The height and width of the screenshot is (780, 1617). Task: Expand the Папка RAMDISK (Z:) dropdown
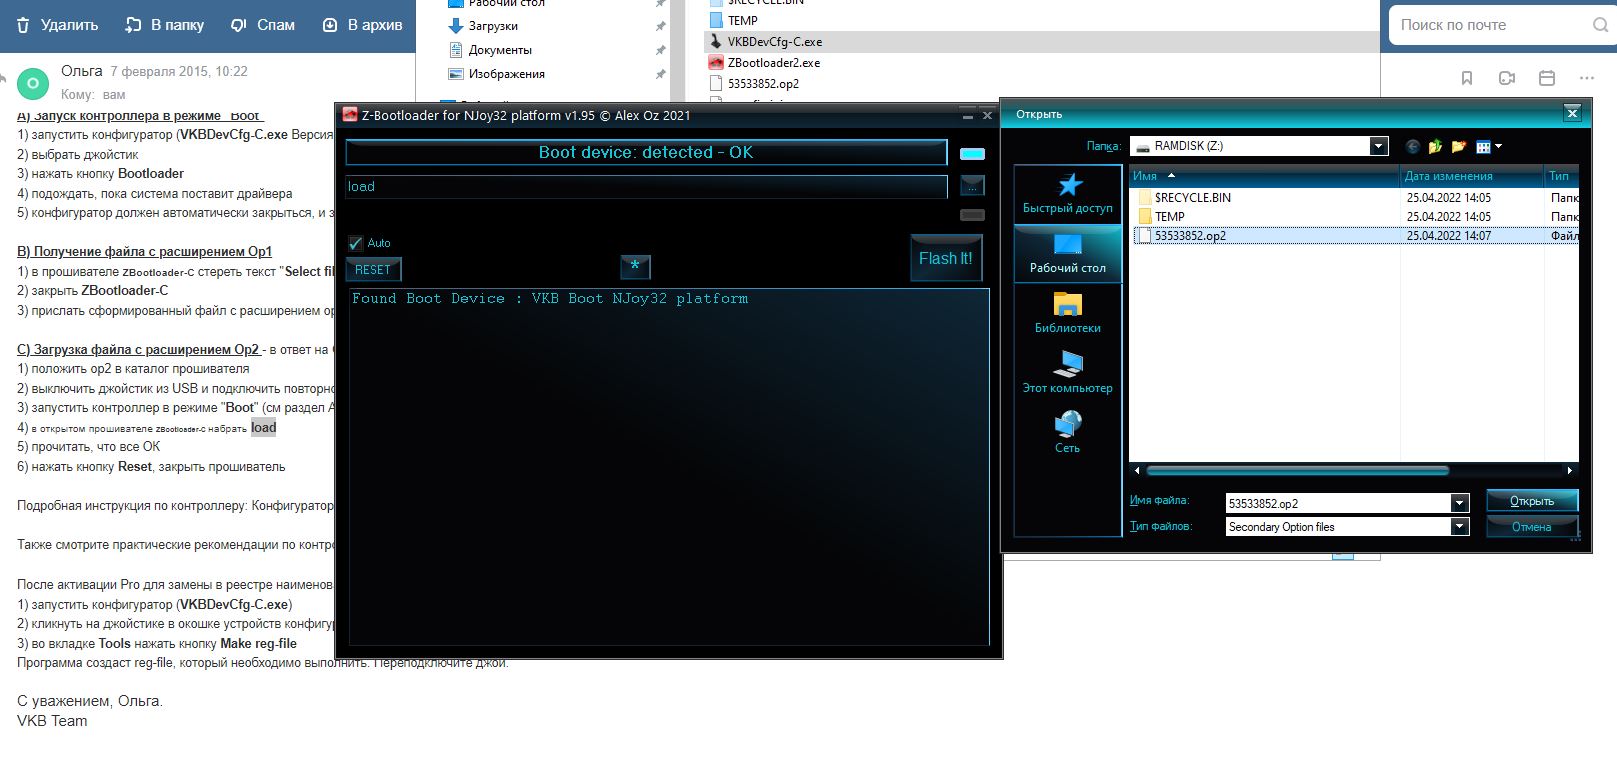(1379, 146)
